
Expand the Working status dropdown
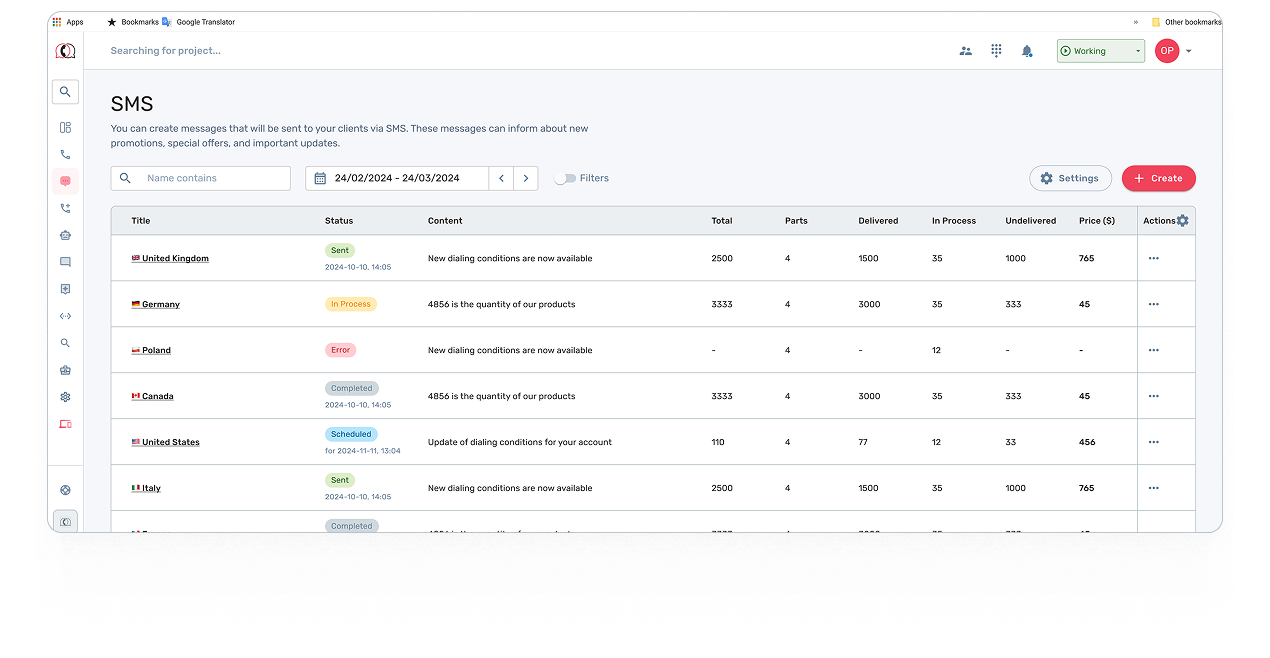(1100, 51)
